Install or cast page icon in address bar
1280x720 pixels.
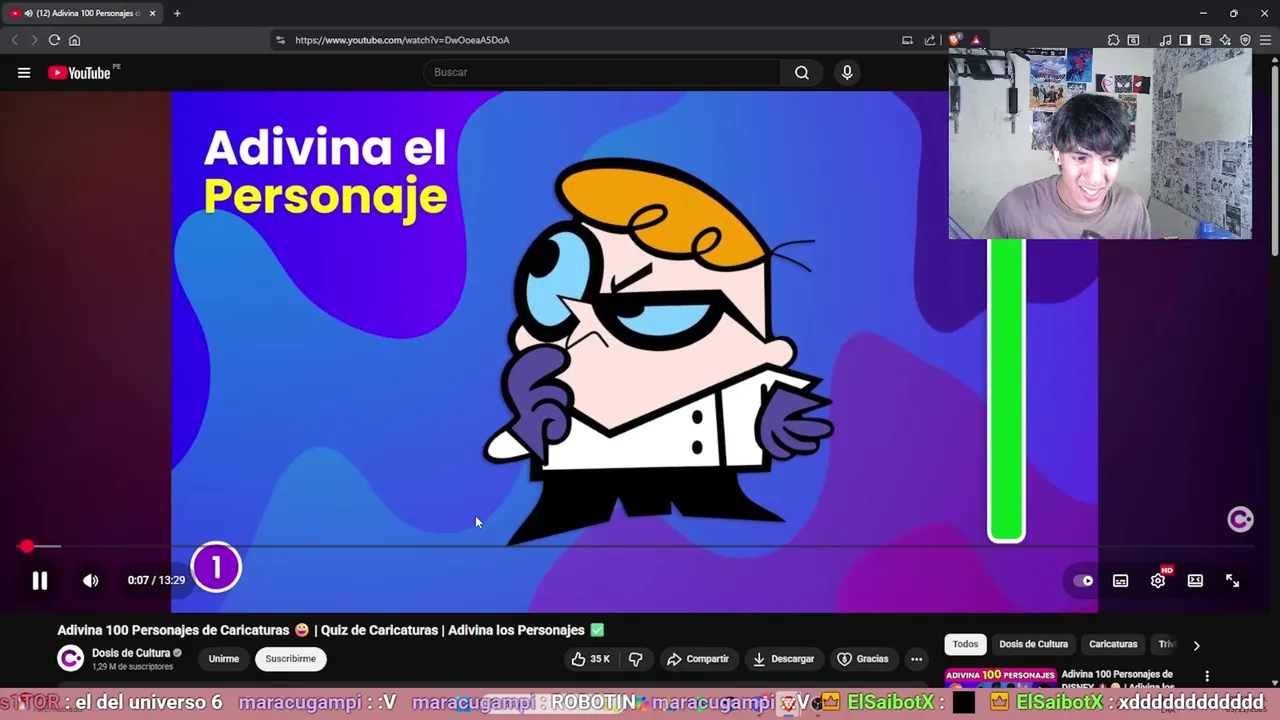(x=907, y=40)
